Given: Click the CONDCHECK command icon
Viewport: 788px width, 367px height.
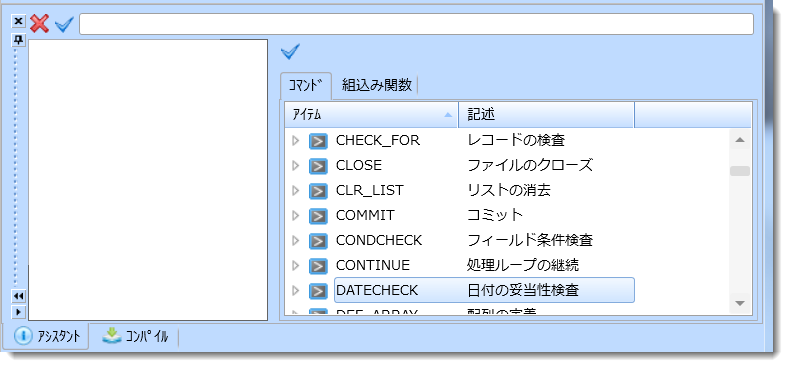Looking at the screenshot, I should pos(318,241).
